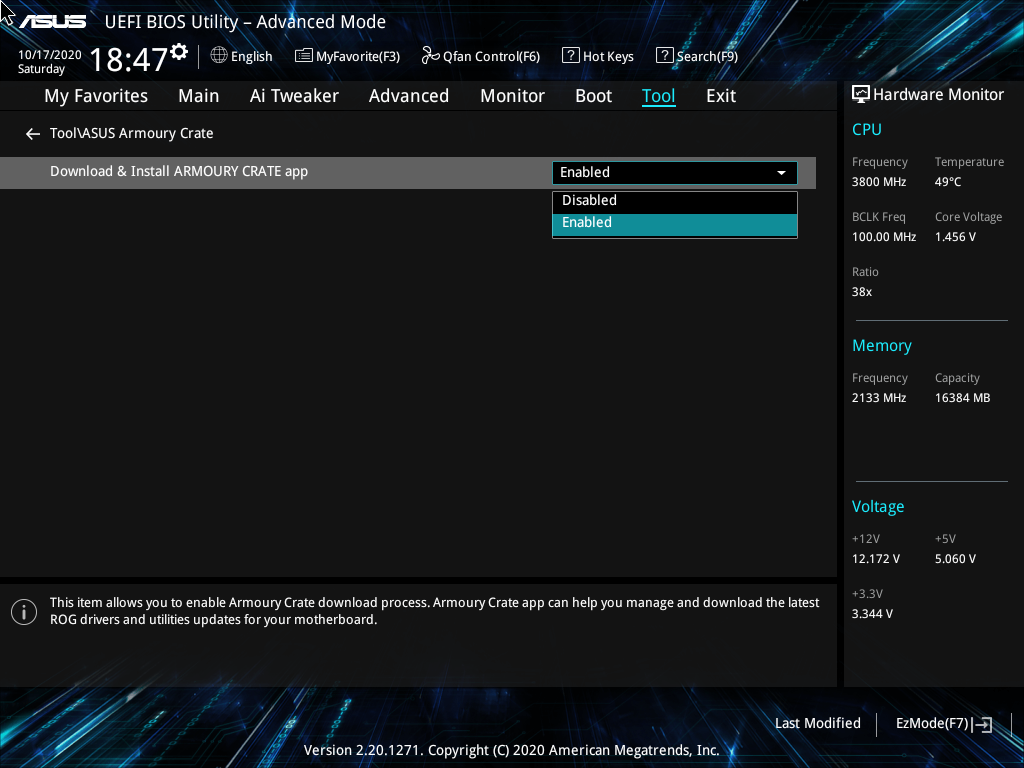Open Qfan Control(F6)
1024x768 pixels.
click(x=481, y=56)
